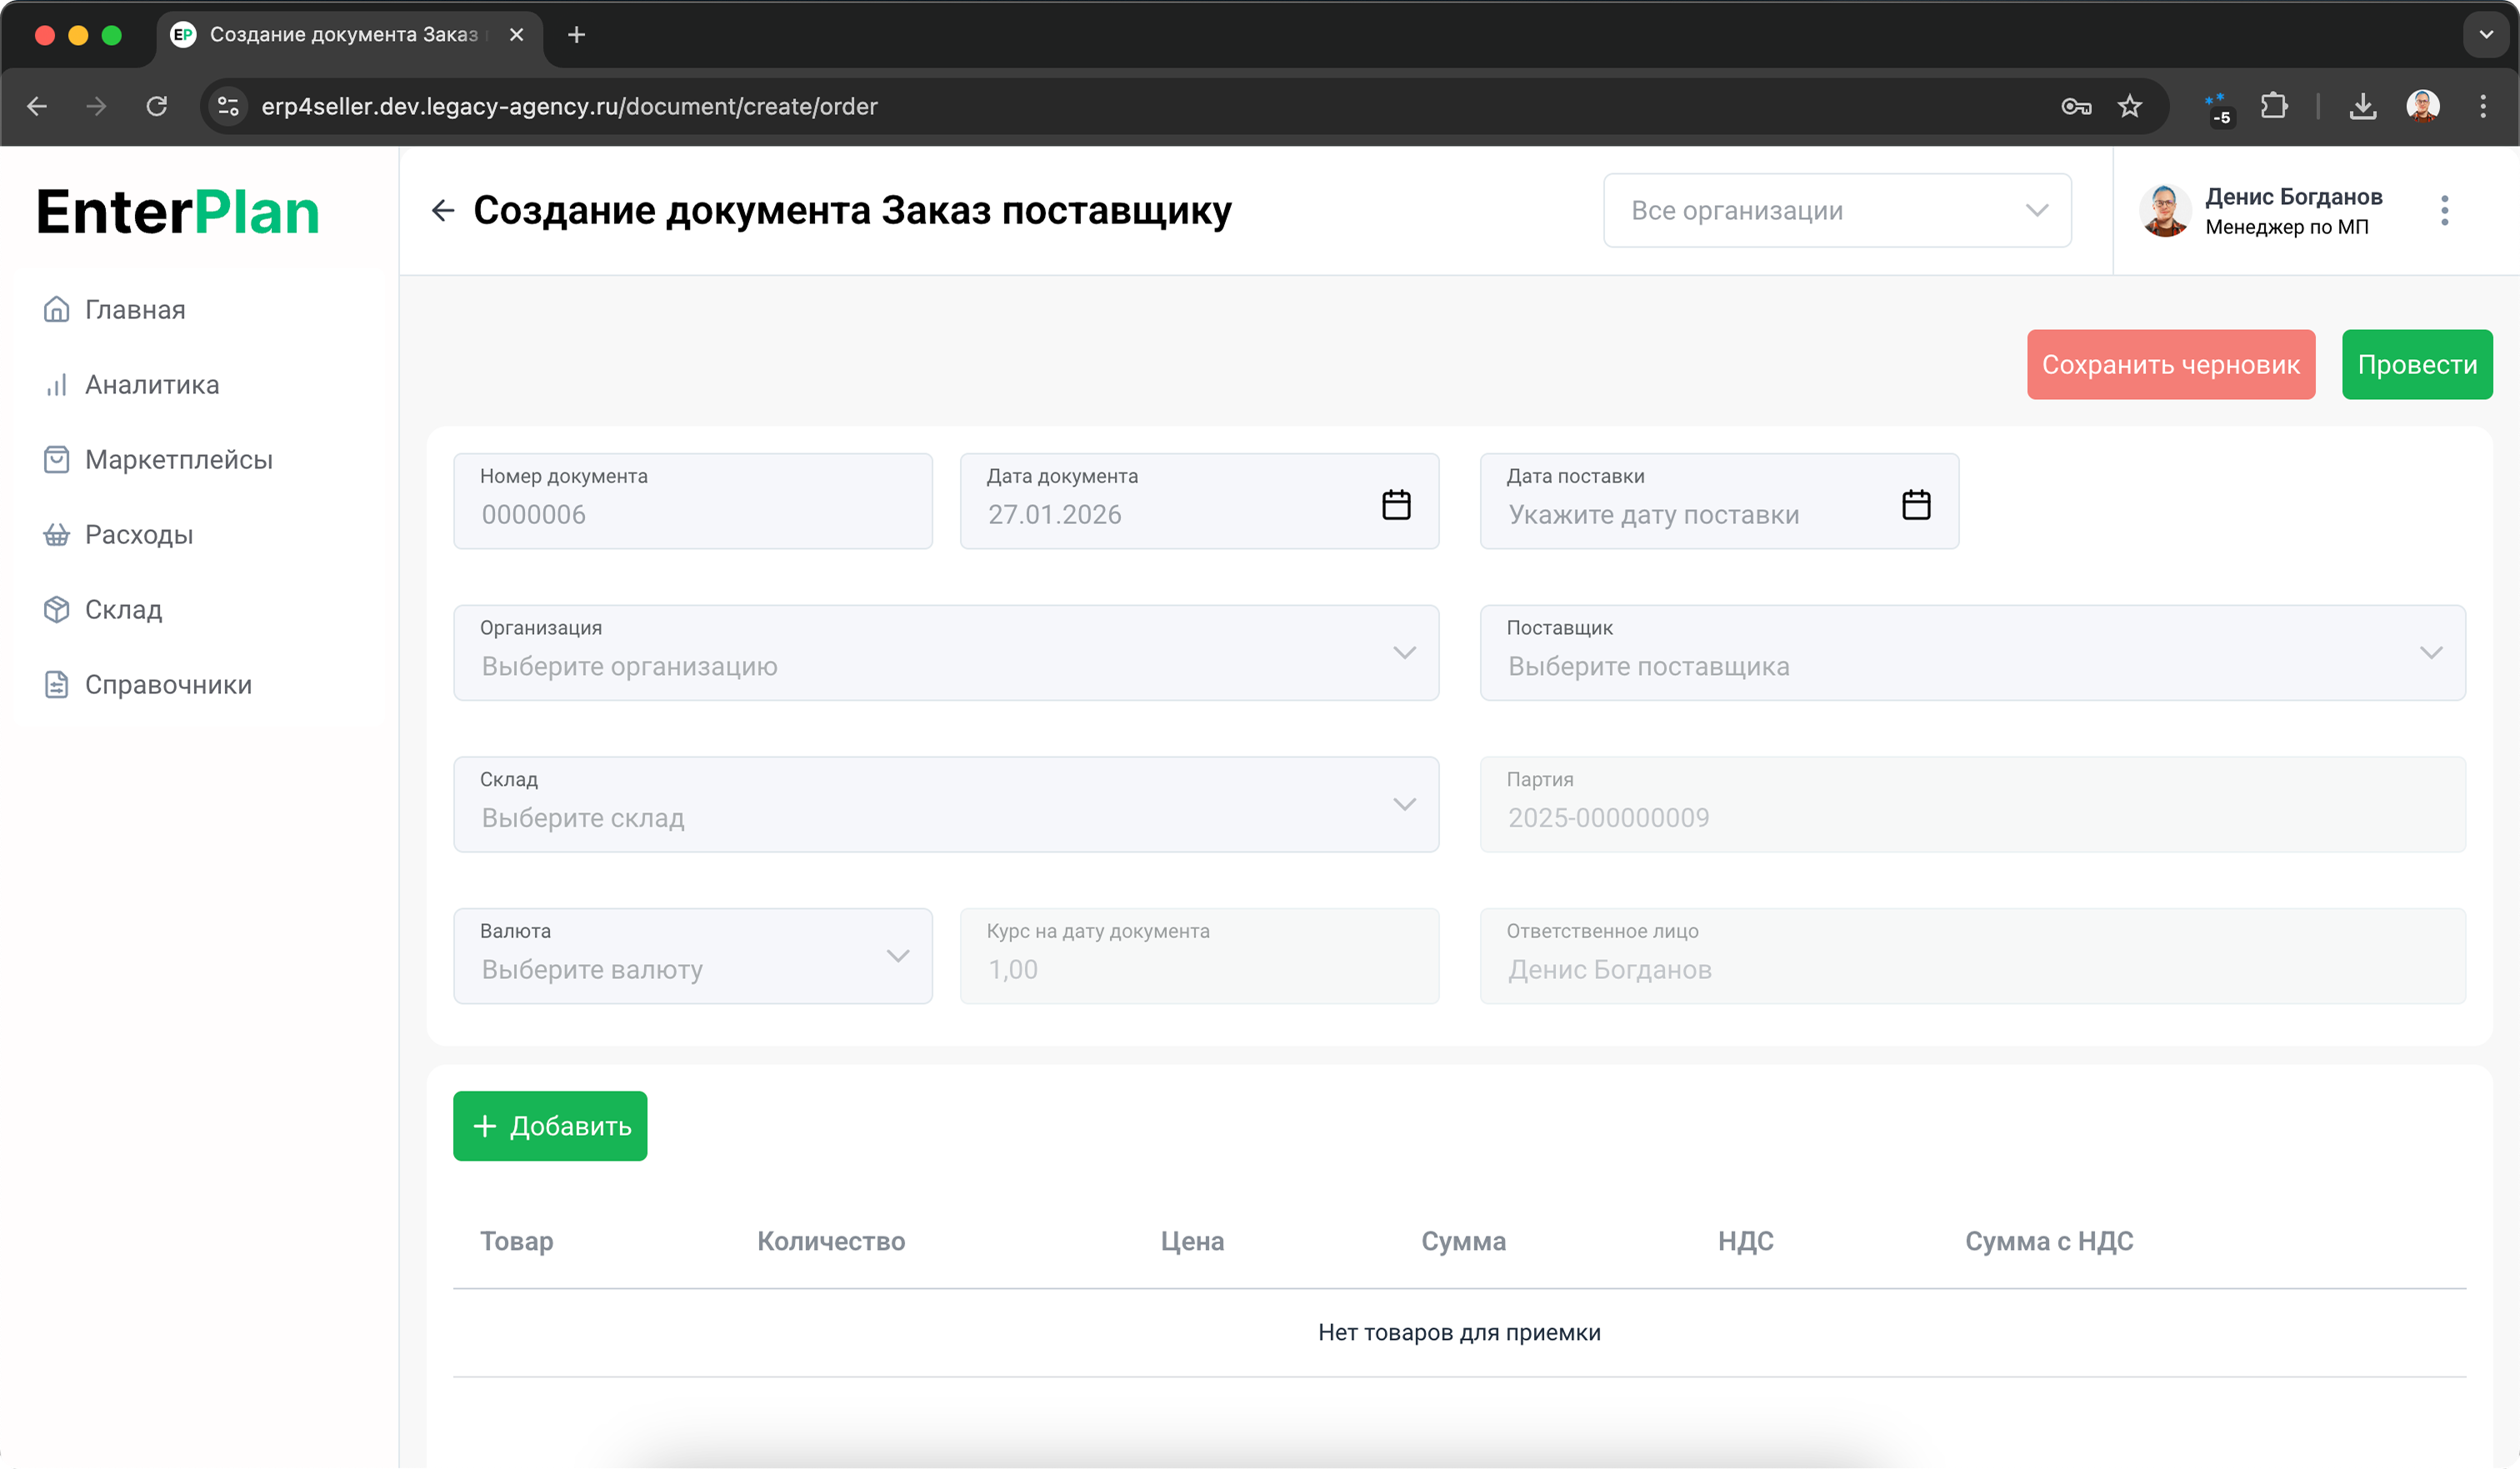Open browser extensions puzzle icon

2274,106
